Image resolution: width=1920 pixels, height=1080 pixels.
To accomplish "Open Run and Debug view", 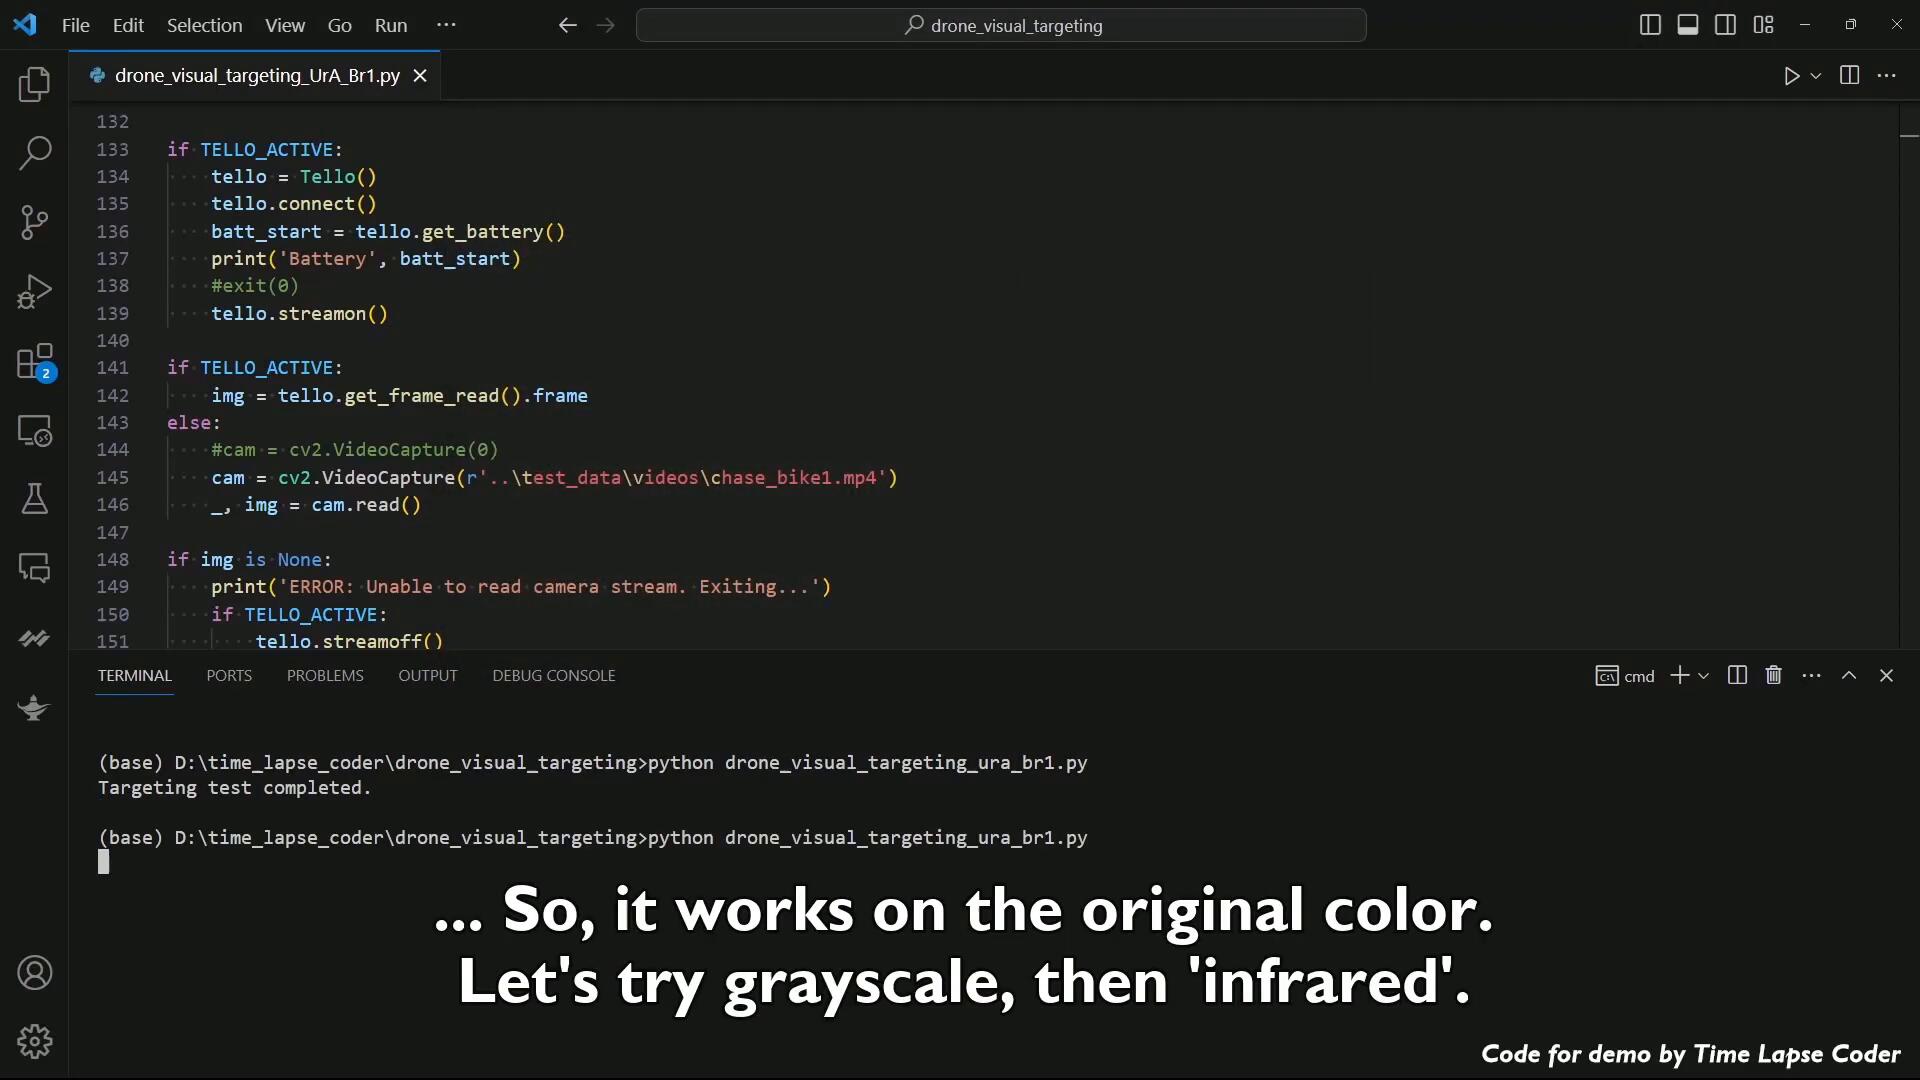I will coord(35,292).
